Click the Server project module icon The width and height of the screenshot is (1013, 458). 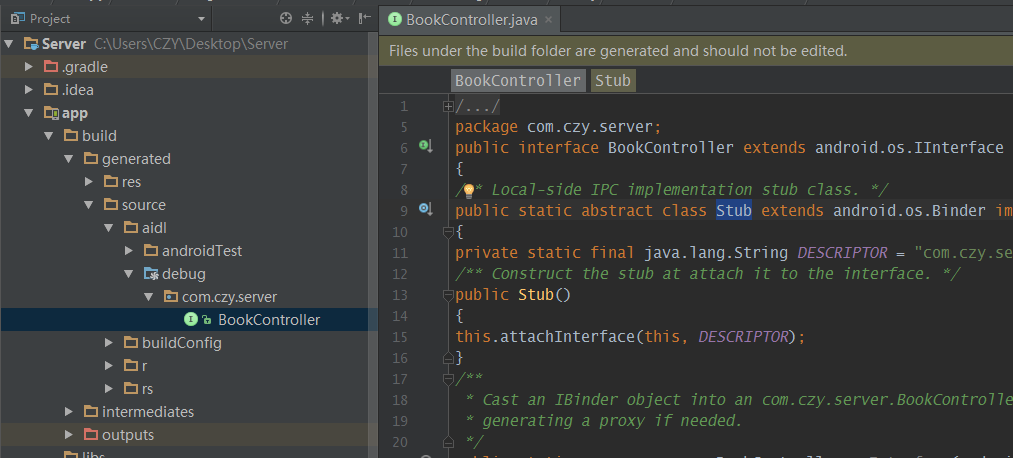point(31,44)
